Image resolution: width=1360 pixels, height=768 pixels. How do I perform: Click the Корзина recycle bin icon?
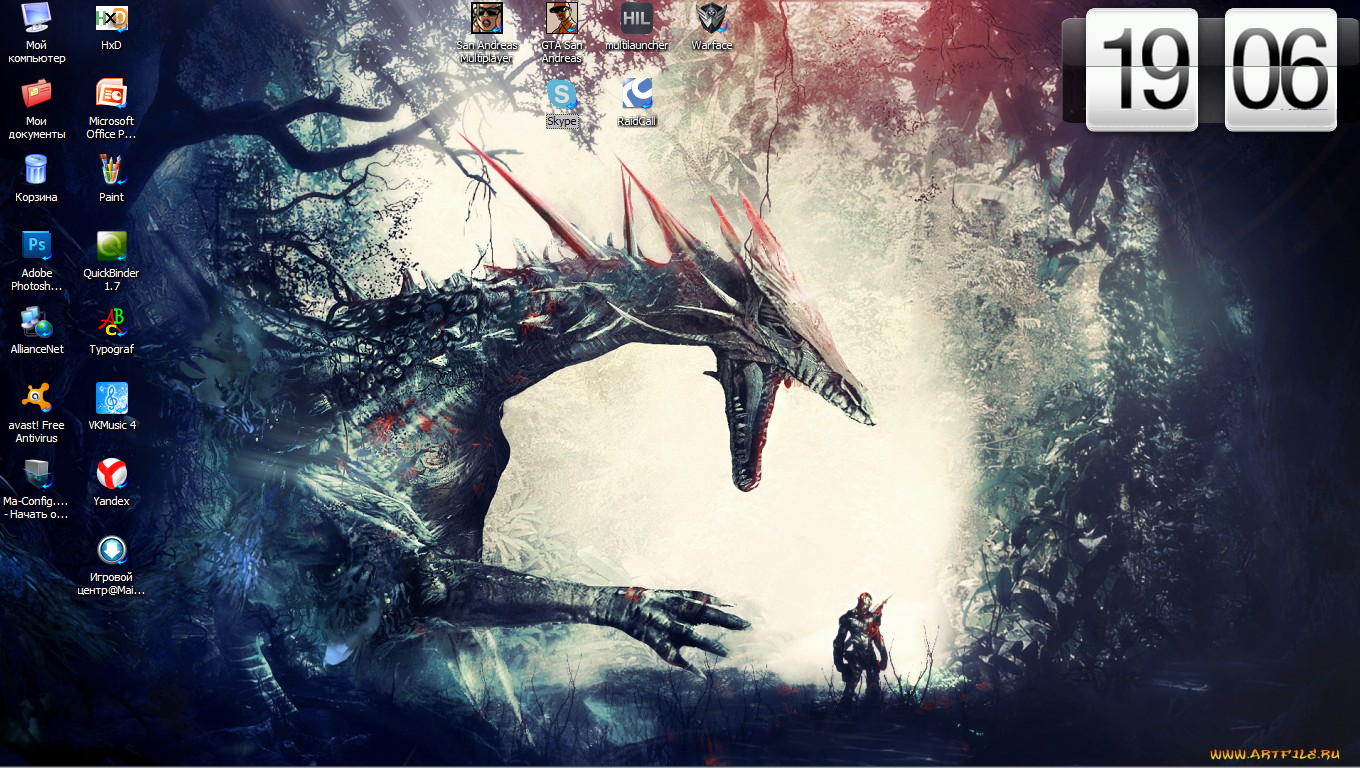36,170
